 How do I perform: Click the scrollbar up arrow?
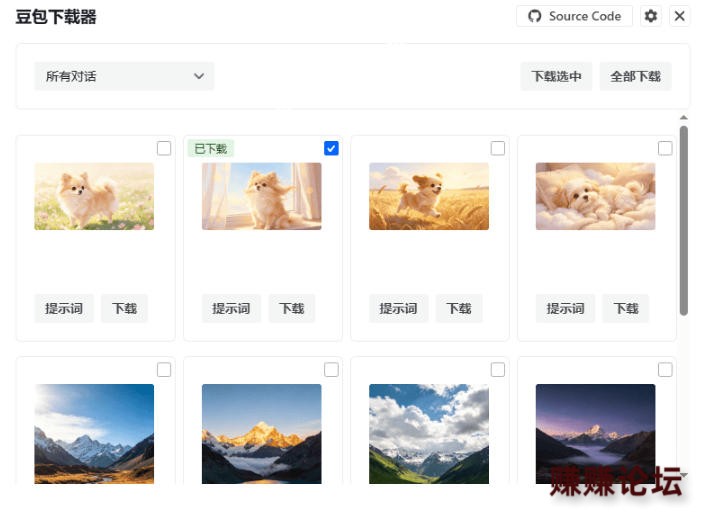point(683,118)
